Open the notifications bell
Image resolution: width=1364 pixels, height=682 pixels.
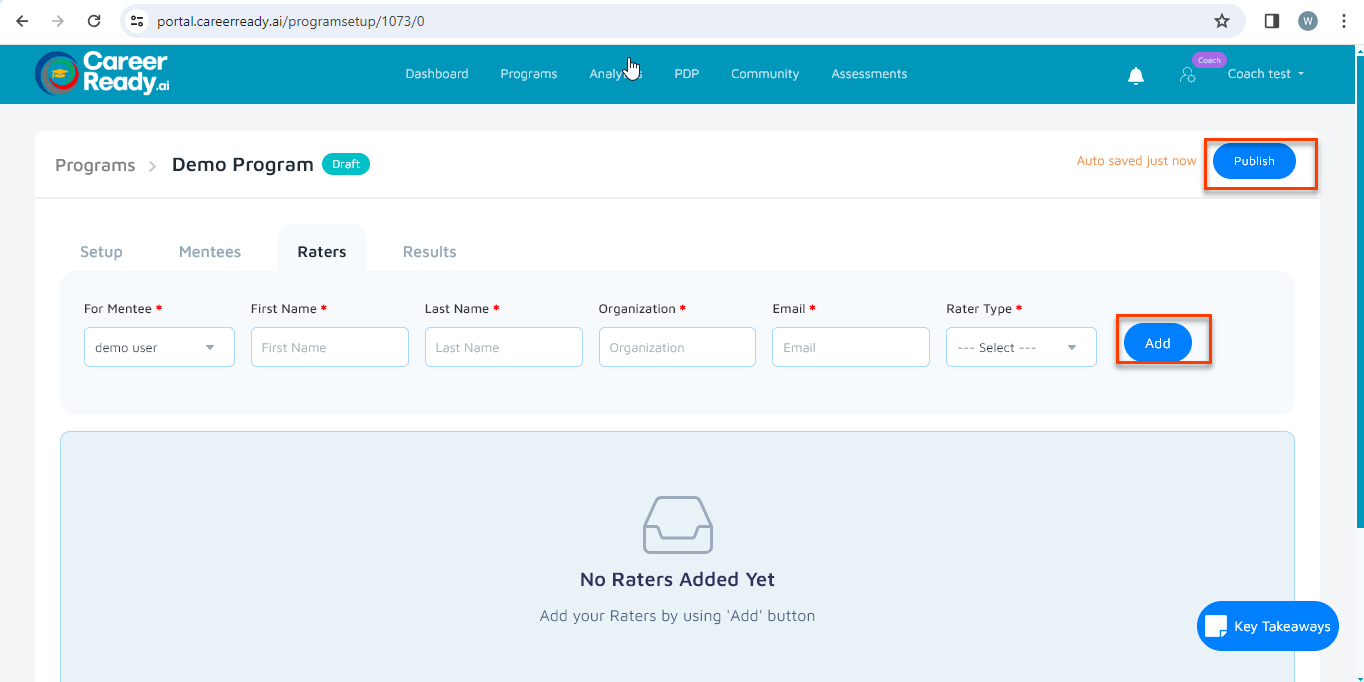(1135, 75)
